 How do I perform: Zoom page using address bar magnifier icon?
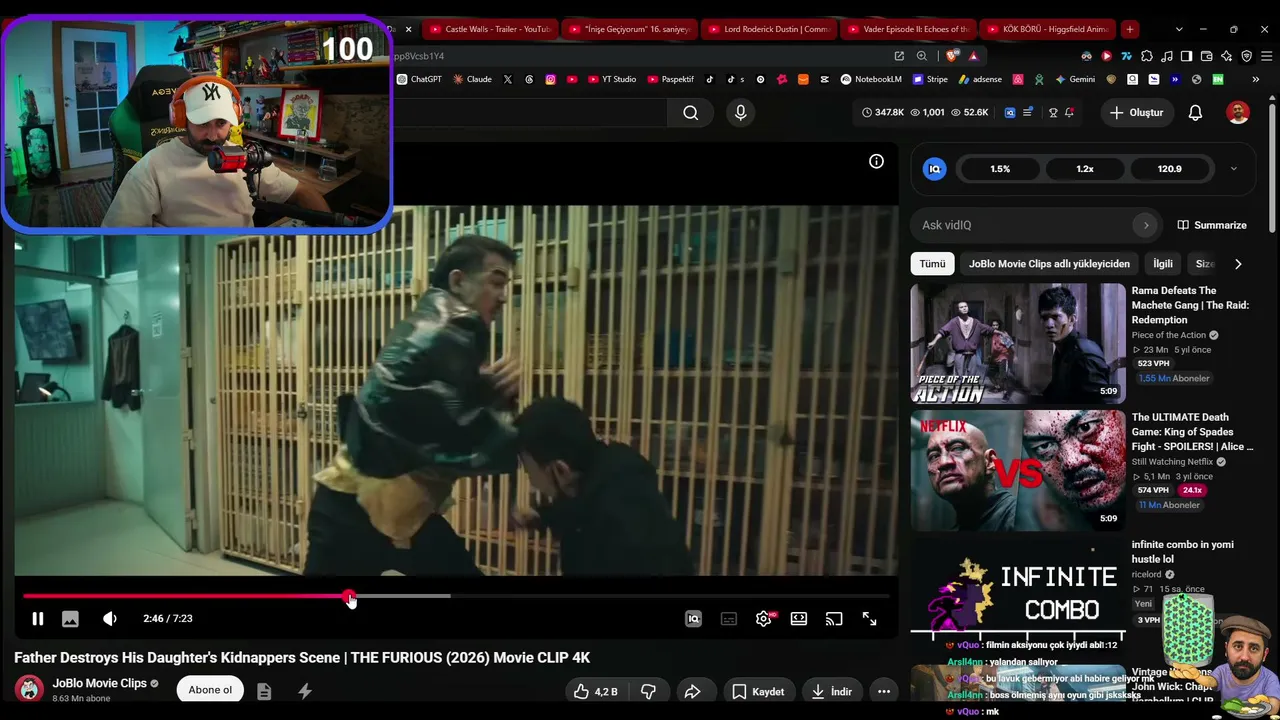[922, 56]
